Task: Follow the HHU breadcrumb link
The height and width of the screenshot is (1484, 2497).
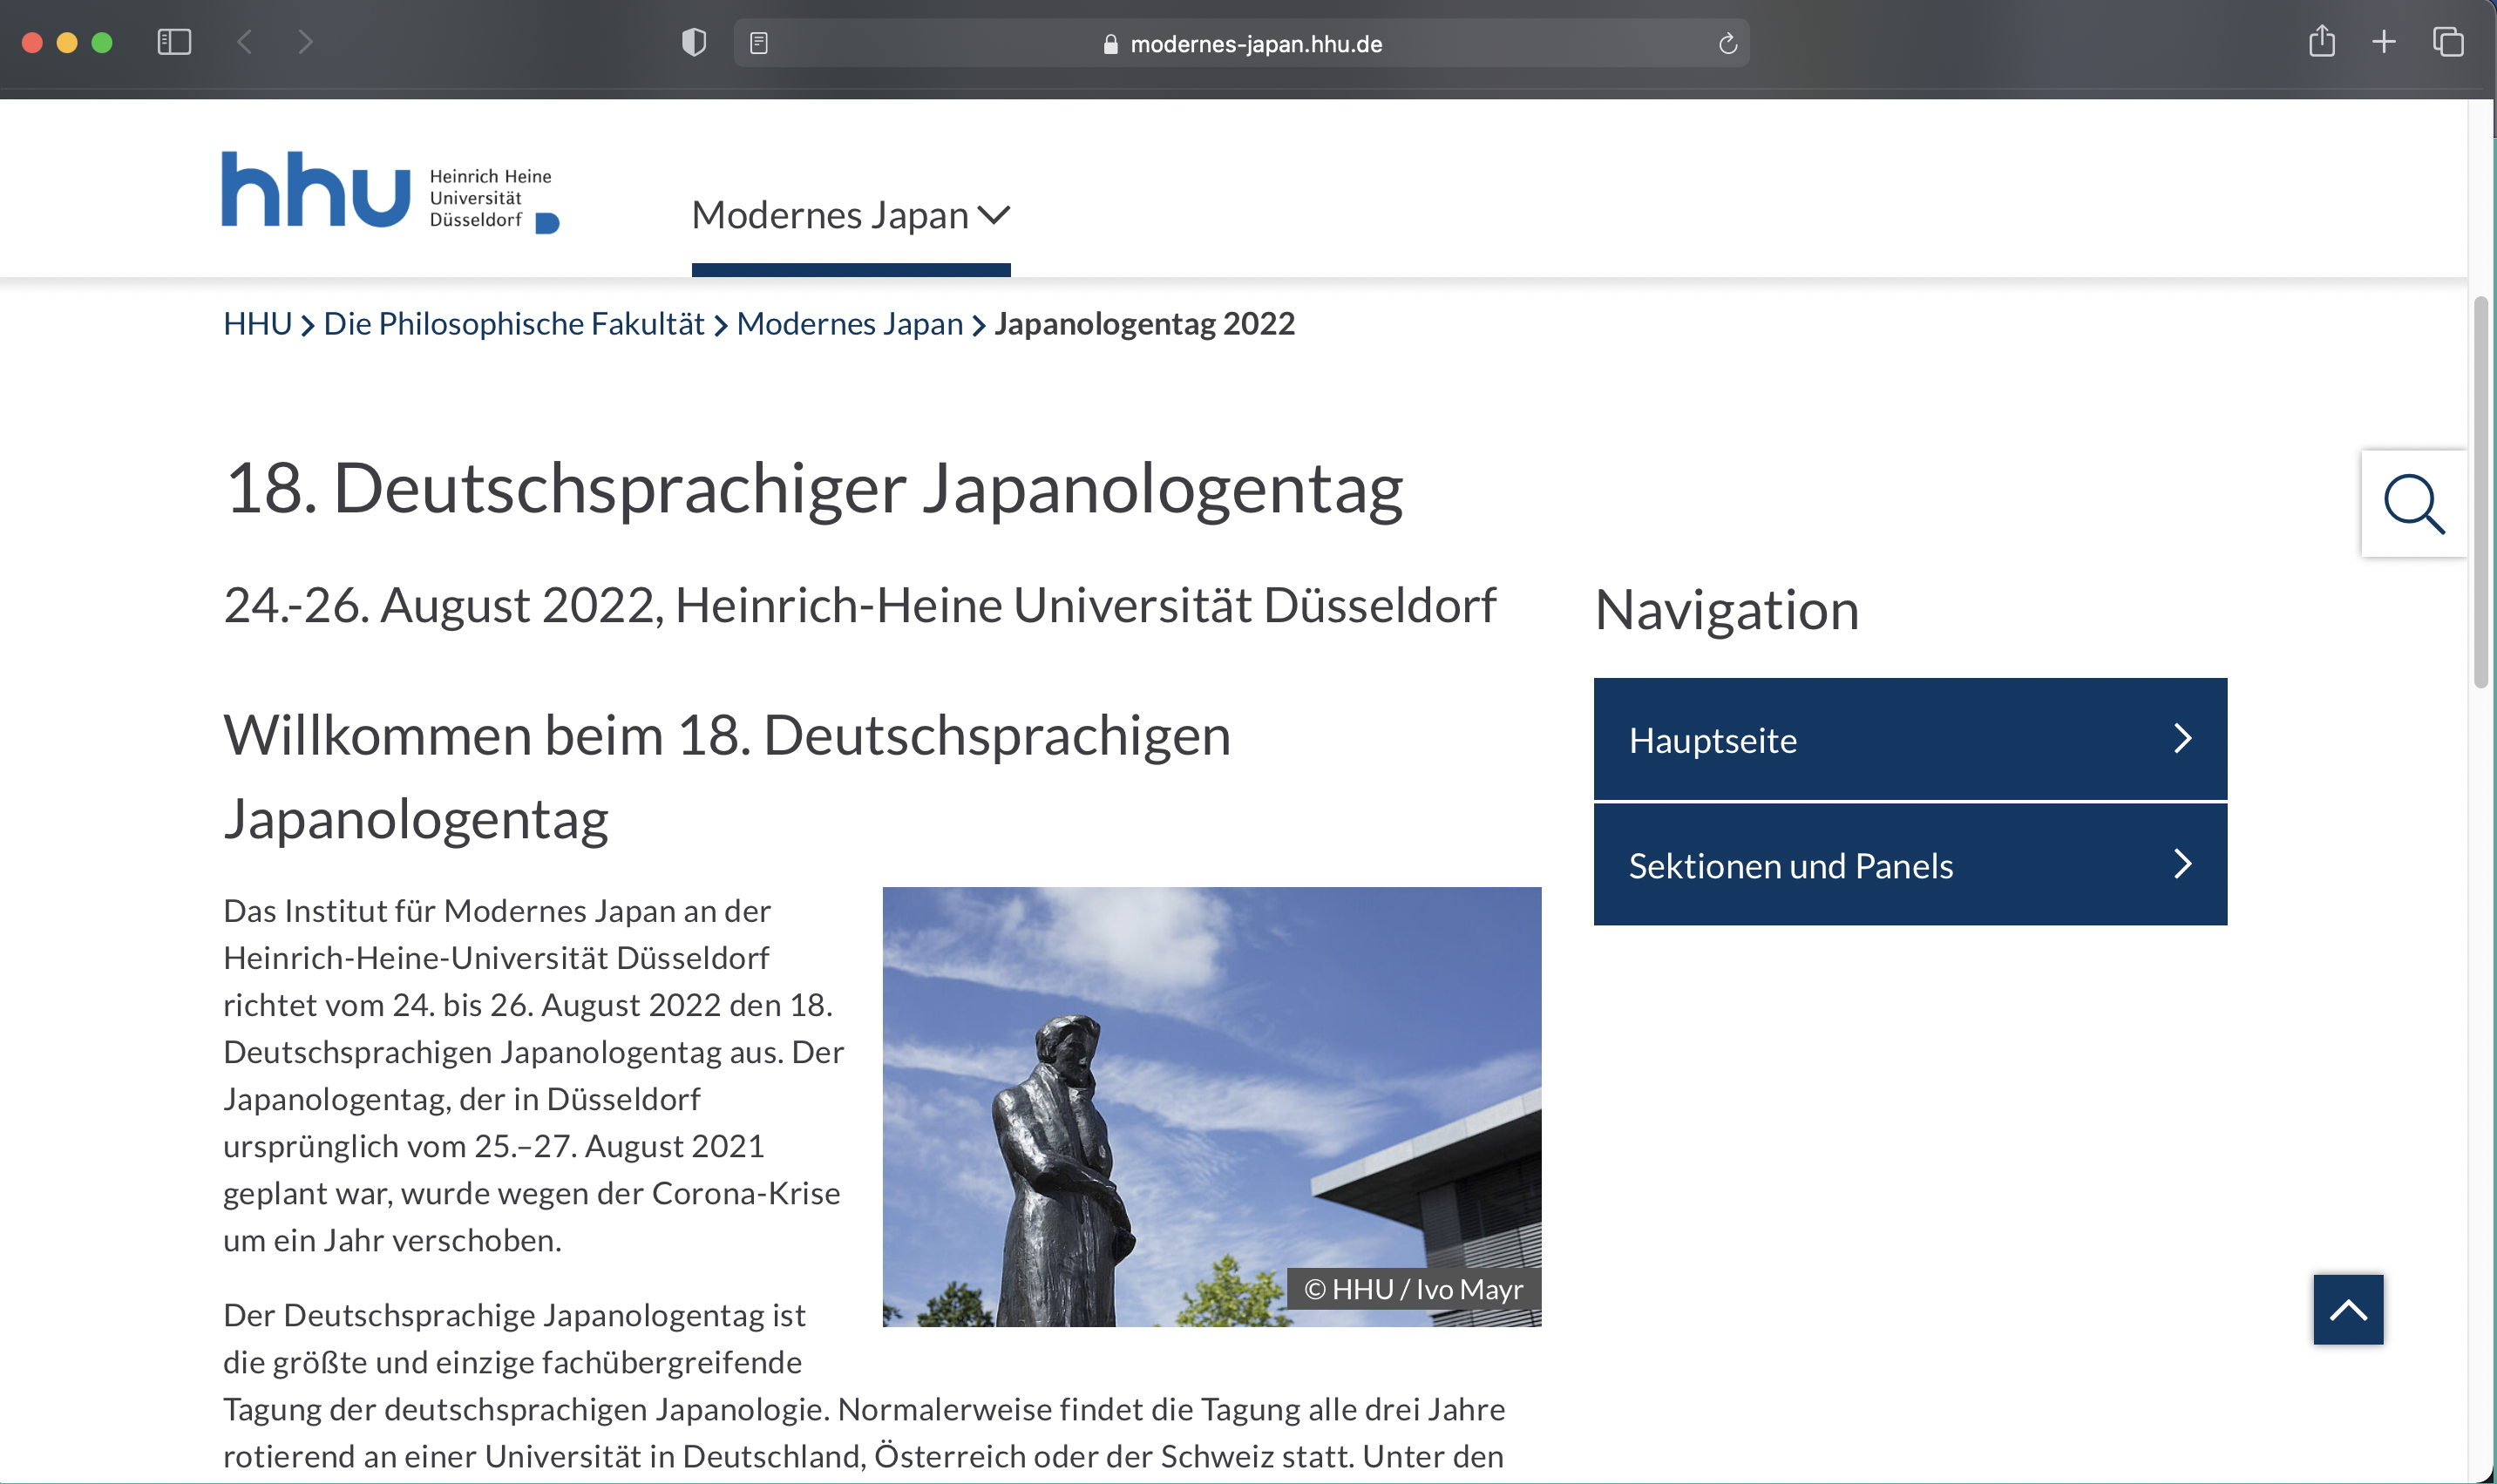Action: pyautogui.click(x=258, y=324)
